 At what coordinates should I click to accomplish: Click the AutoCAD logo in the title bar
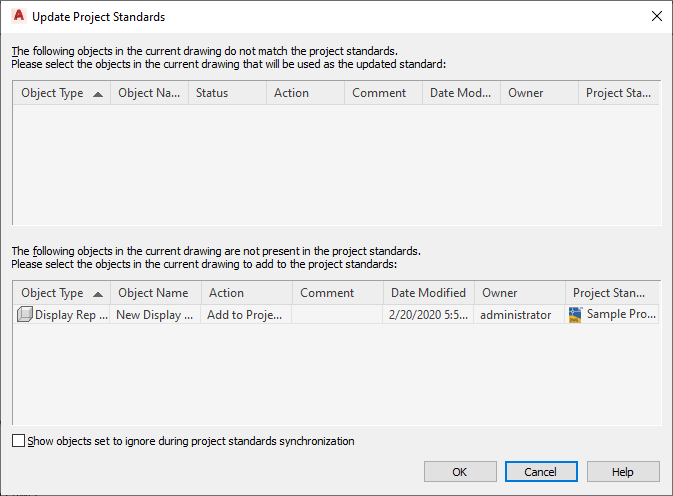click(17, 16)
